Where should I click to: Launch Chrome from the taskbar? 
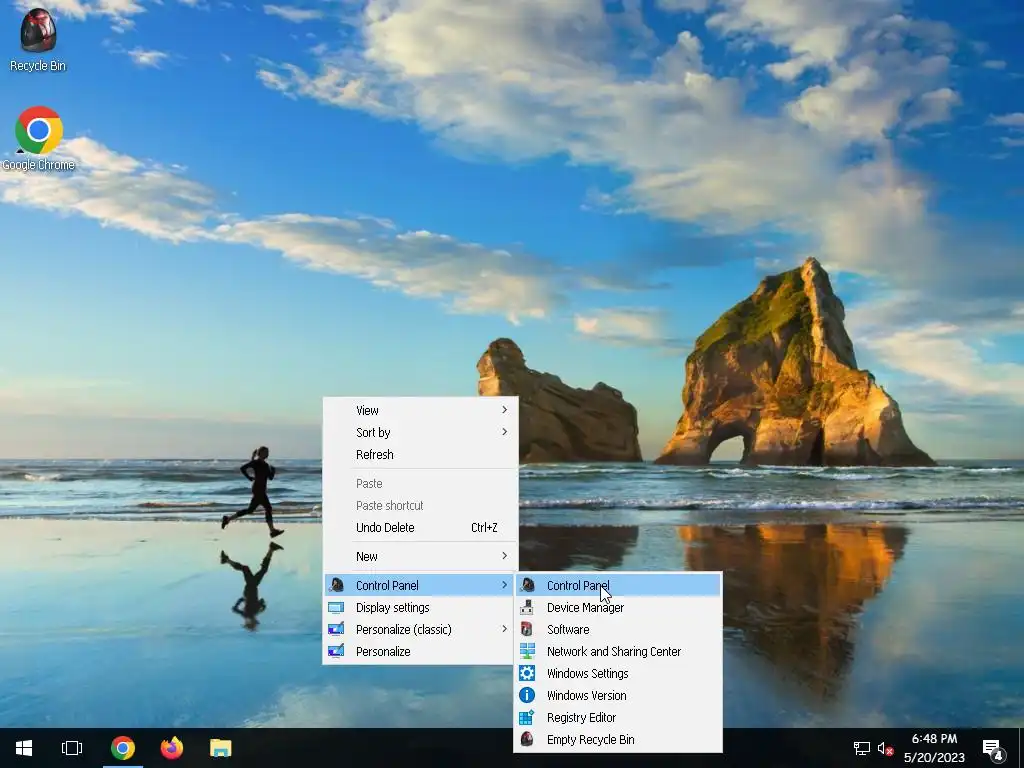tap(123, 748)
